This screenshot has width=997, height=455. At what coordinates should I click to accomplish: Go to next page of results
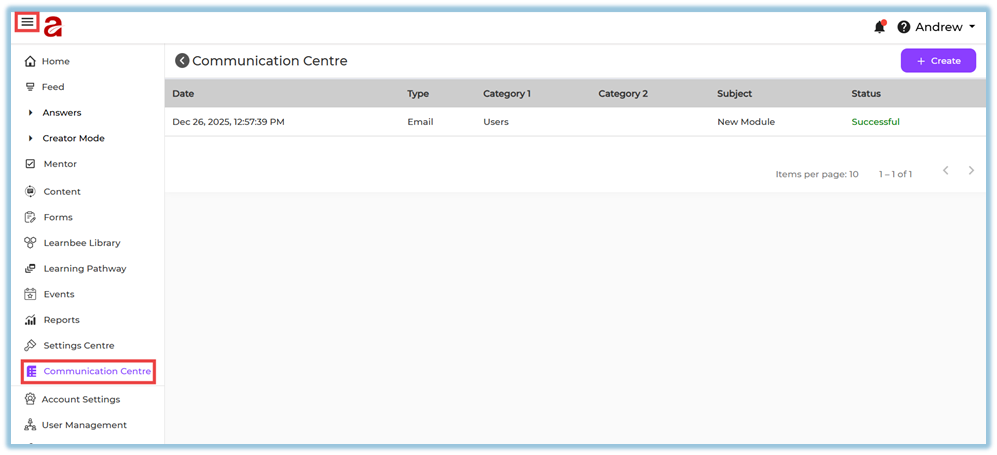[x=971, y=171]
